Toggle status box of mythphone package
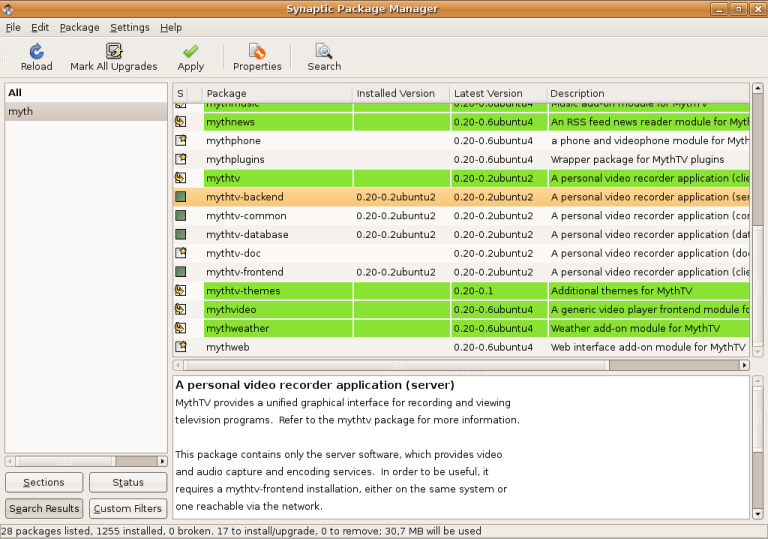 tap(181, 140)
